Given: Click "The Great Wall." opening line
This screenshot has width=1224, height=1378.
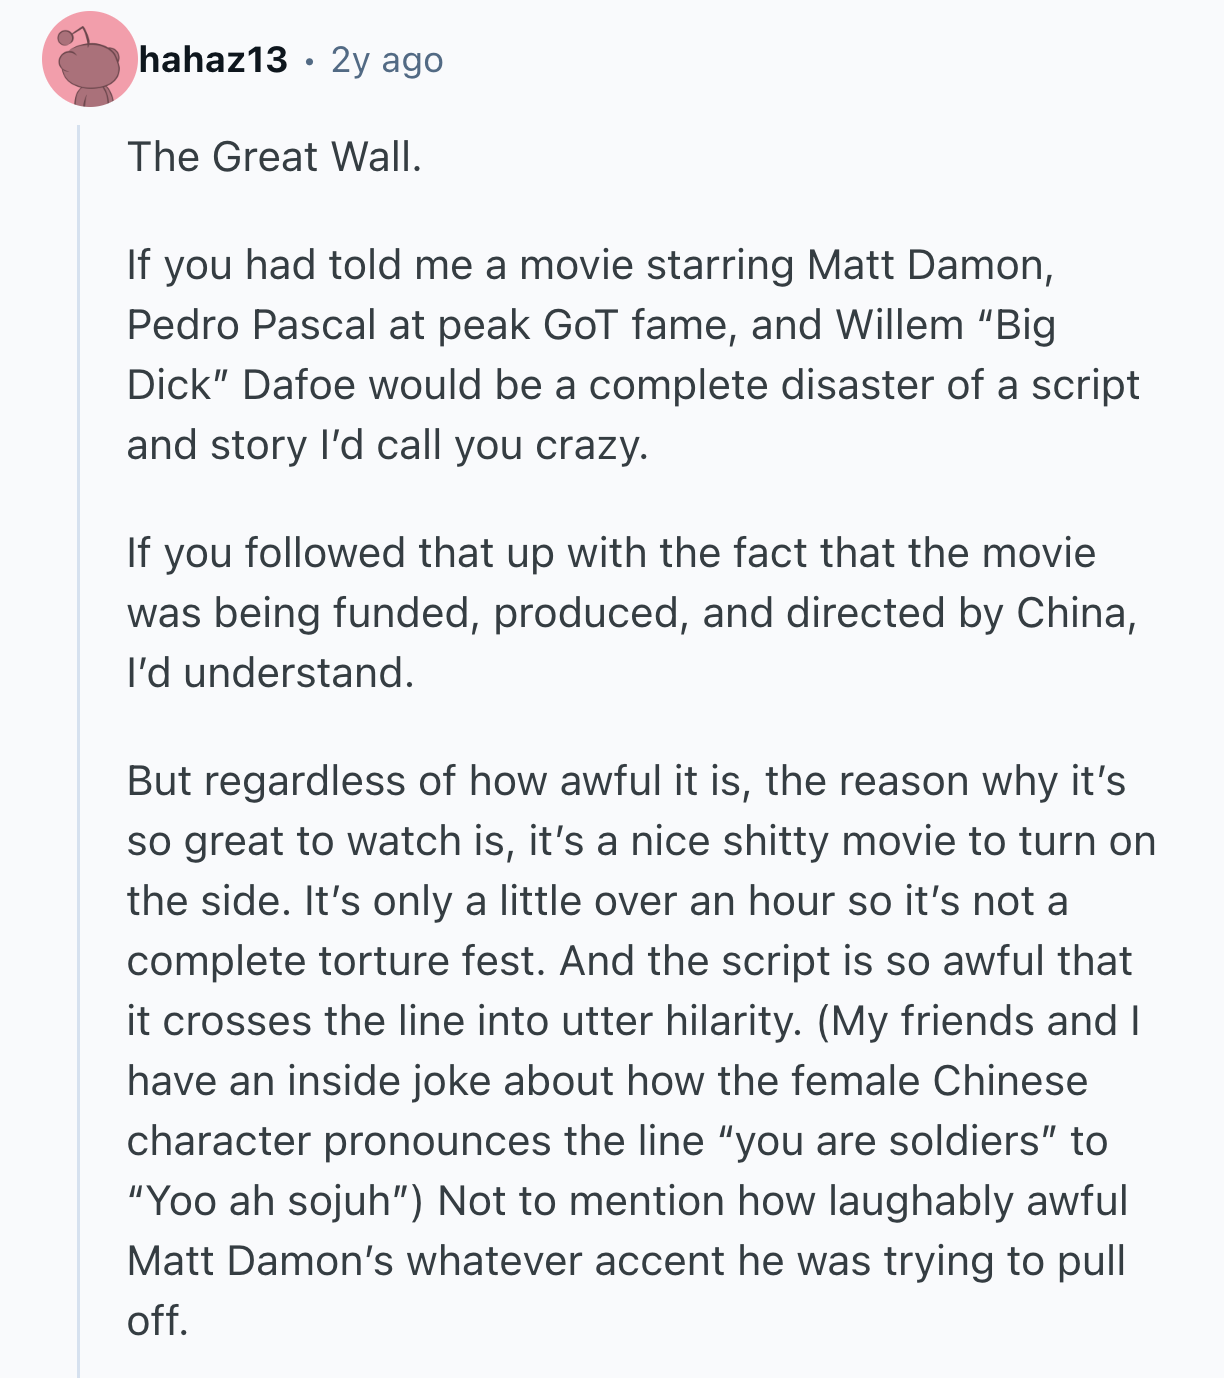Looking at the screenshot, I should [274, 157].
